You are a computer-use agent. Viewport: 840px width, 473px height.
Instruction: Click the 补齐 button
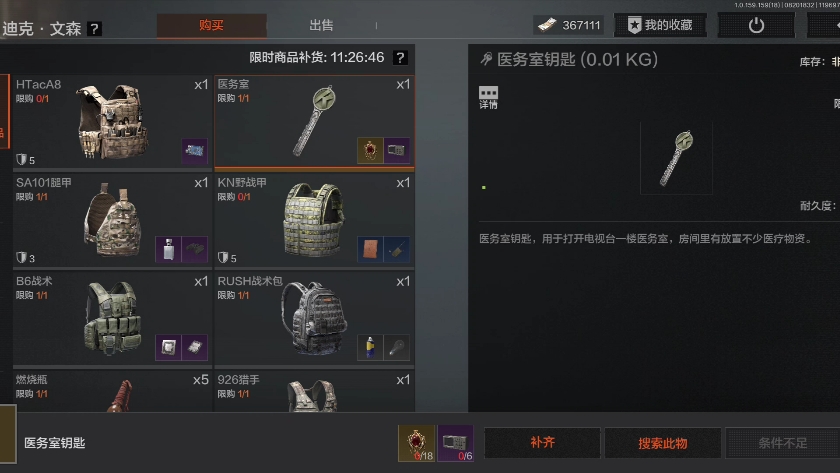click(542, 443)
